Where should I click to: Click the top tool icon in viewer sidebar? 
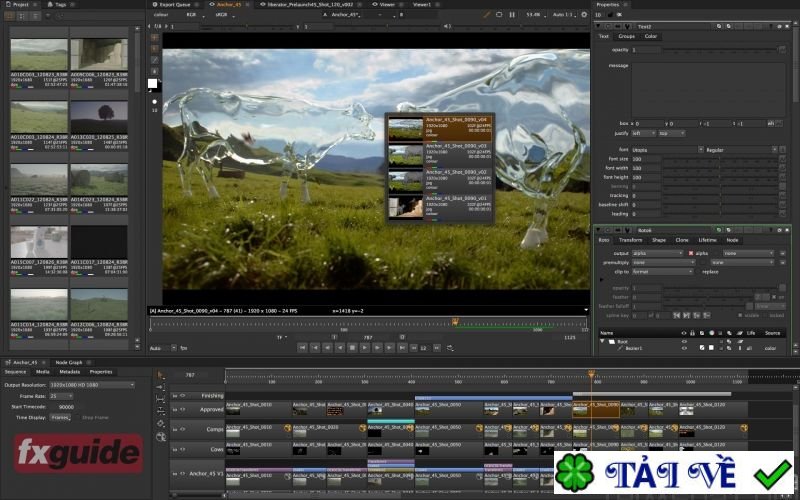click(x=154, y=37)
